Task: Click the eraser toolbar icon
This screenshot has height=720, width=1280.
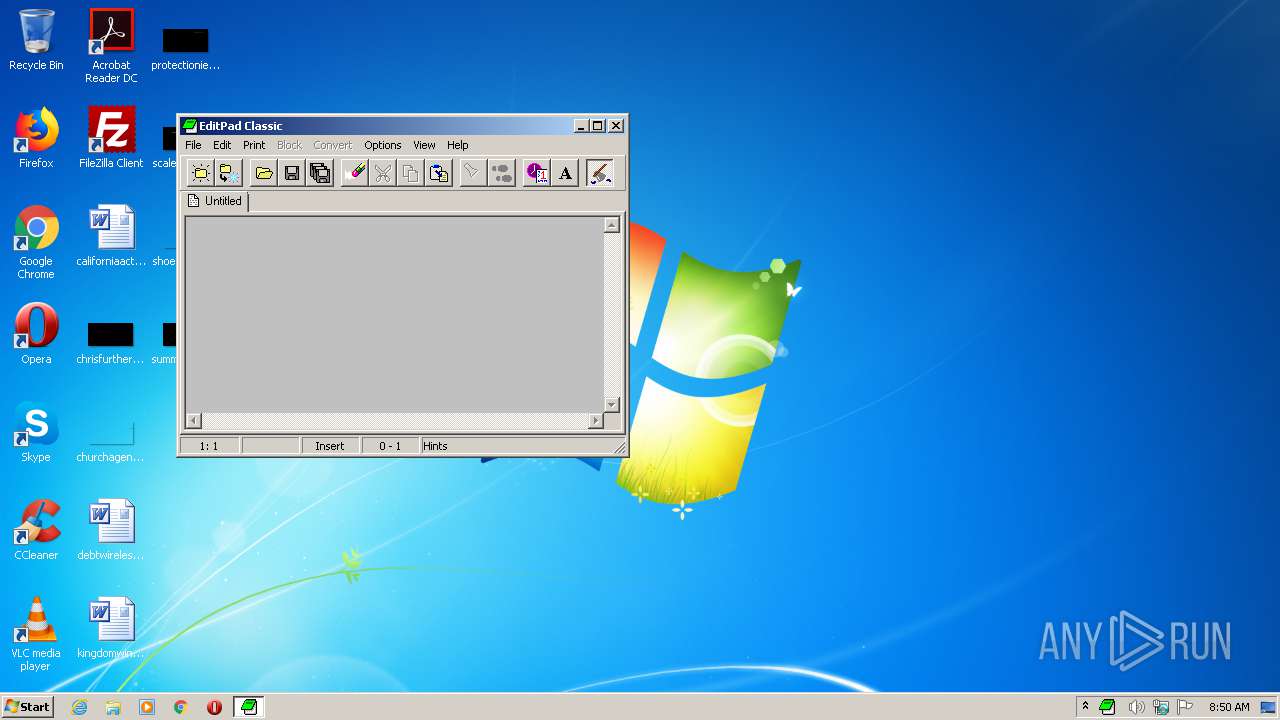Action: pyautogui.click(x=354, y=173)
